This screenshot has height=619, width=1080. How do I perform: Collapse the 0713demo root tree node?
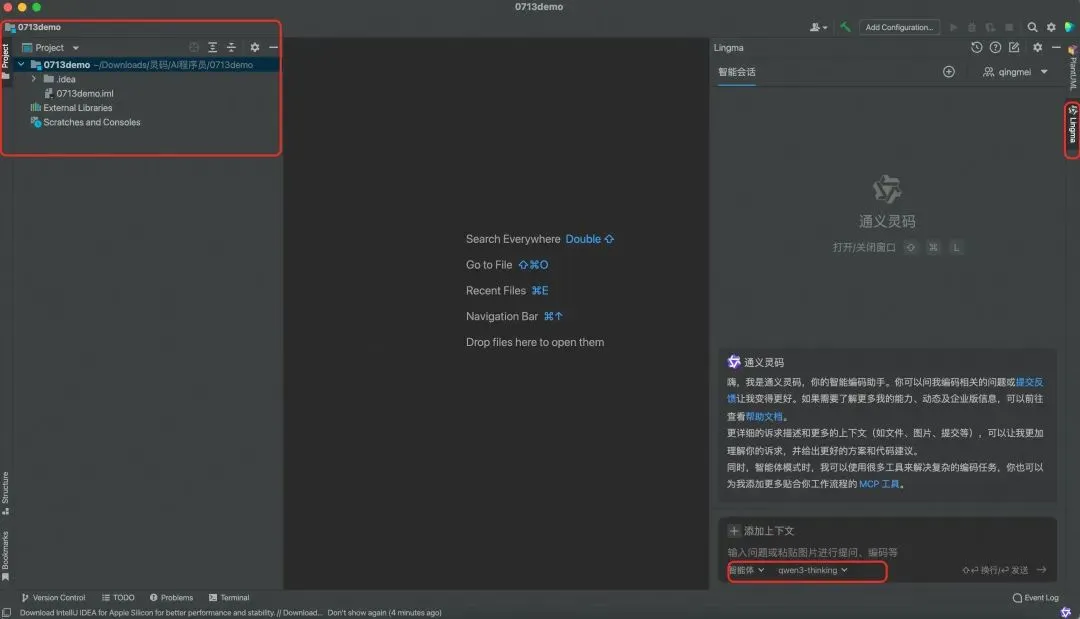[21, 64]
